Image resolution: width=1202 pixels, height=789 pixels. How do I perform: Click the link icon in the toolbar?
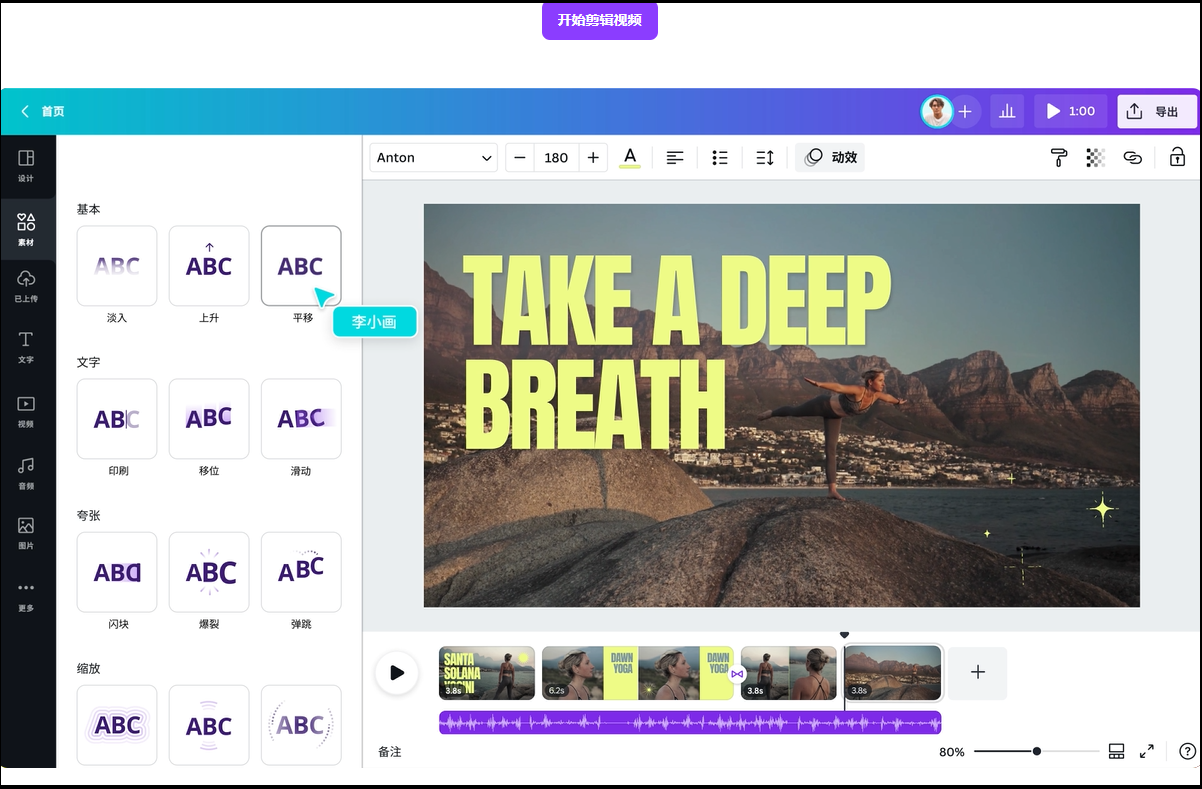[x=1133, y=157]
